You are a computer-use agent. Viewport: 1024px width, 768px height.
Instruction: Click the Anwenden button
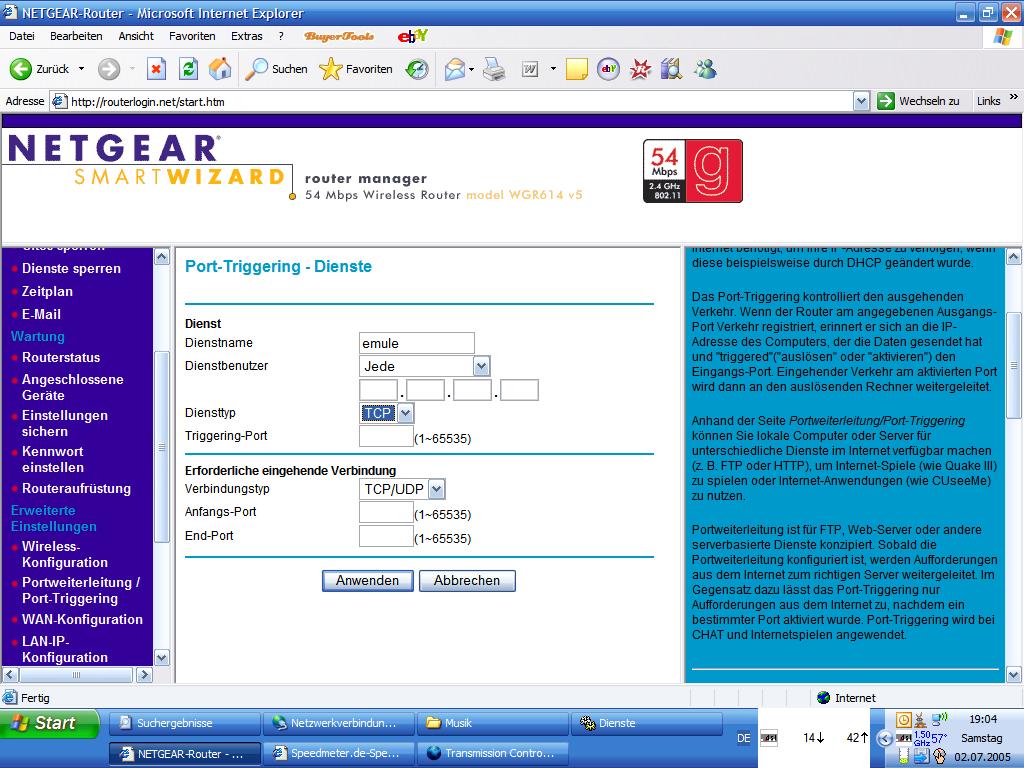(368, 581)
